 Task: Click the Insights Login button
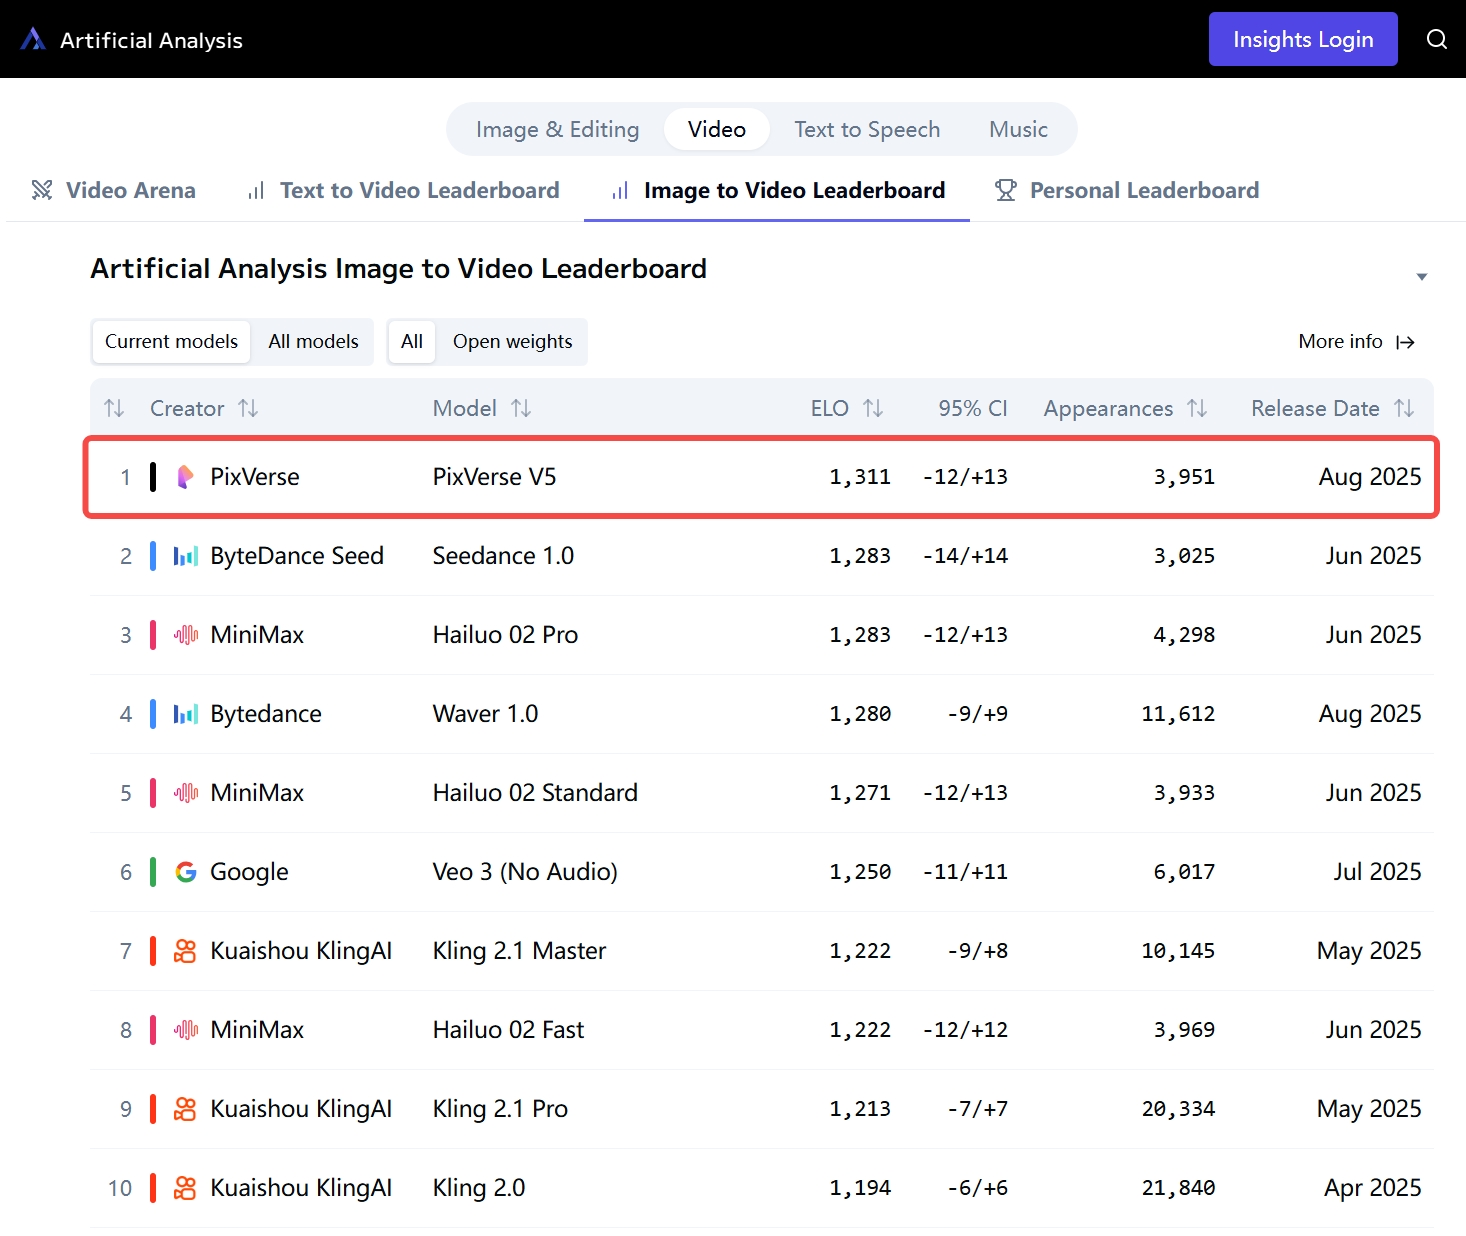(x=1302, y=39)
